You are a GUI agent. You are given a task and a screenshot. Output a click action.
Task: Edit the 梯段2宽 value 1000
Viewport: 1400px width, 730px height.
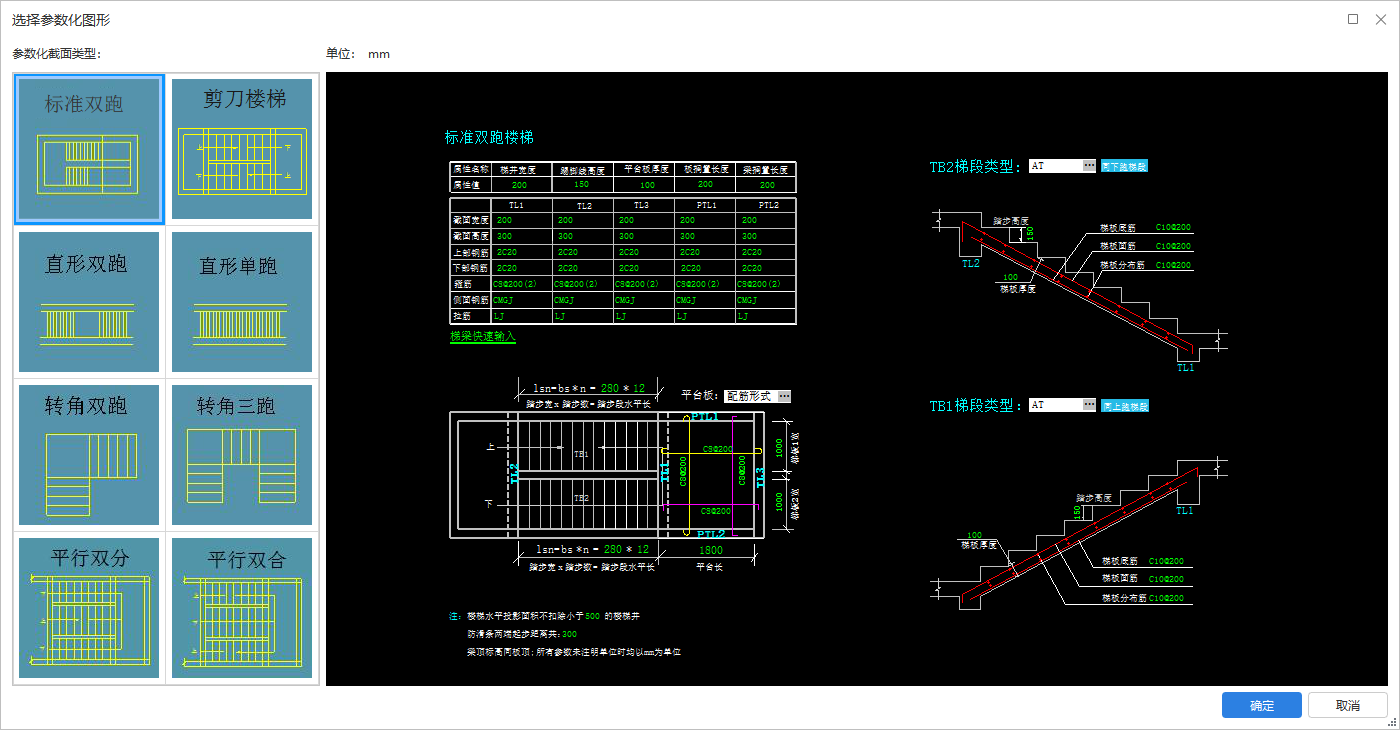tap(779, 501)
